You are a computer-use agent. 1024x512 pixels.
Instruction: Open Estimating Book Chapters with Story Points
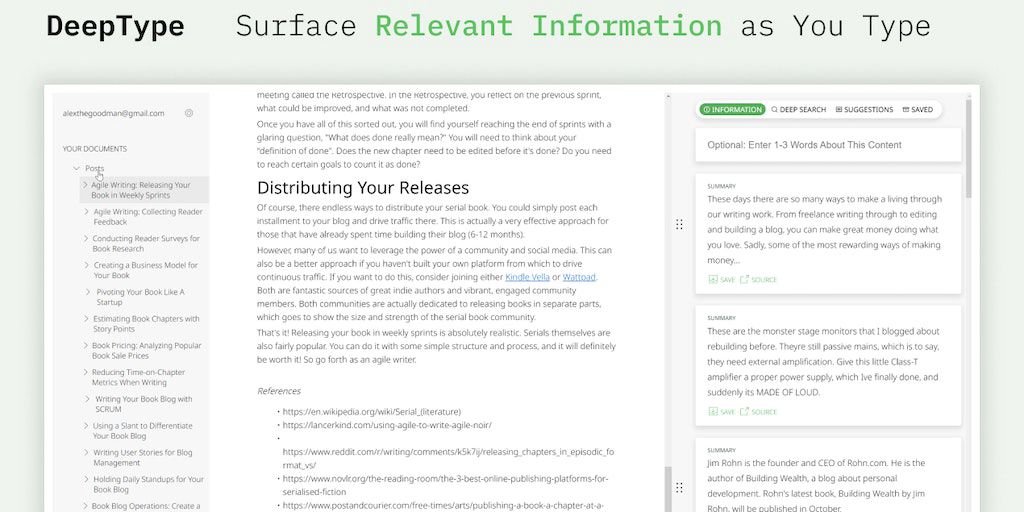(x=146, y=324)
